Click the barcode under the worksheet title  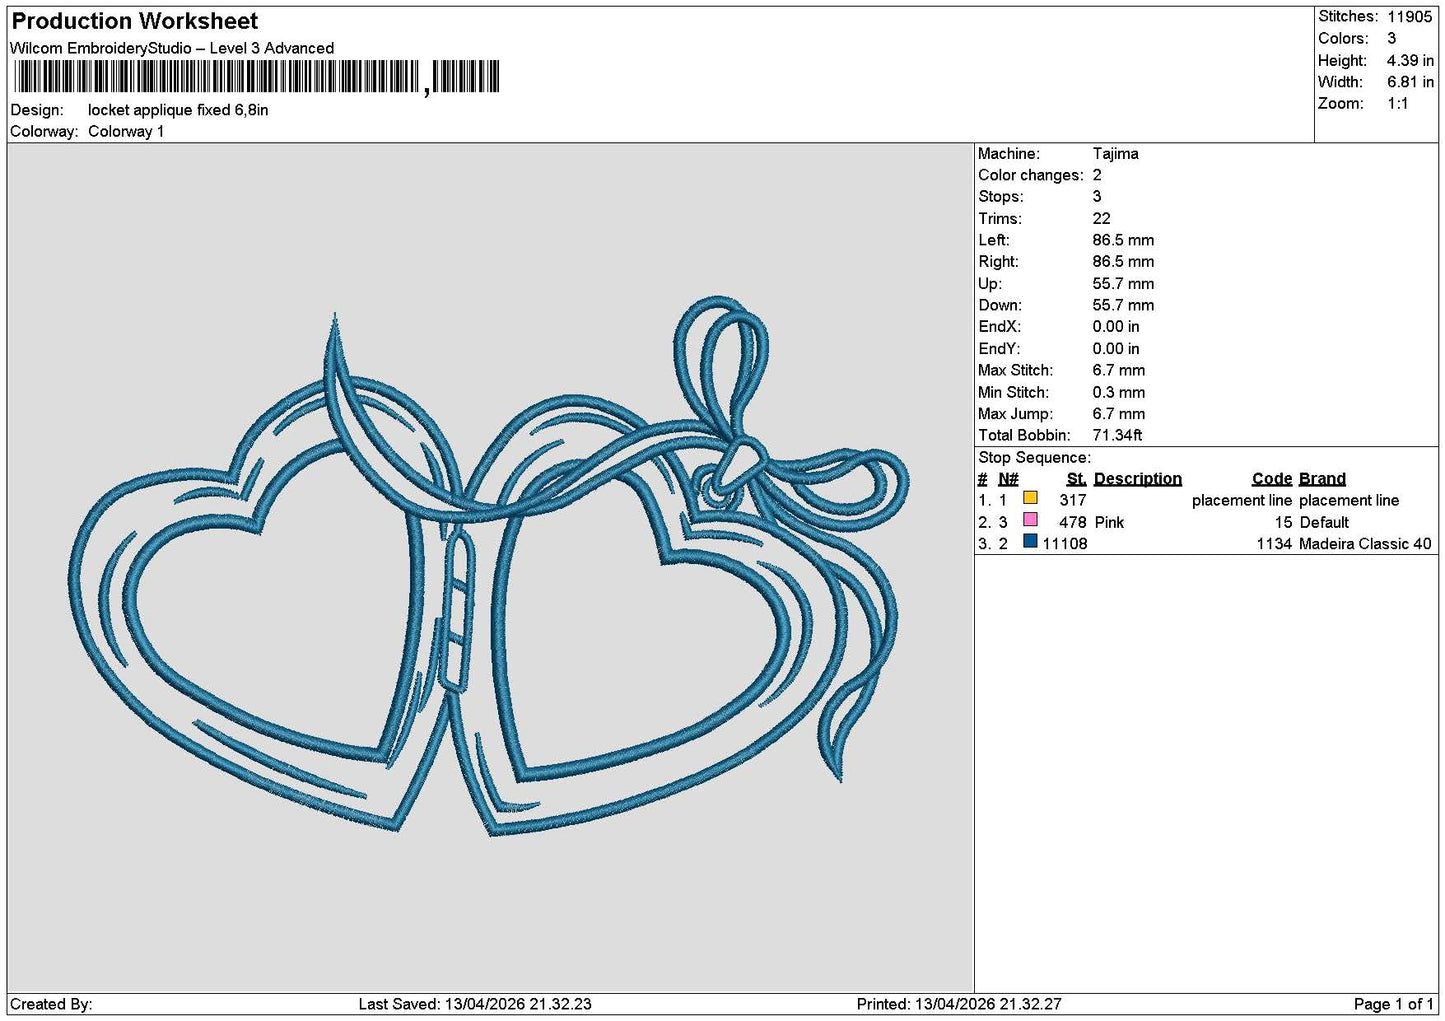coord(256,77)
